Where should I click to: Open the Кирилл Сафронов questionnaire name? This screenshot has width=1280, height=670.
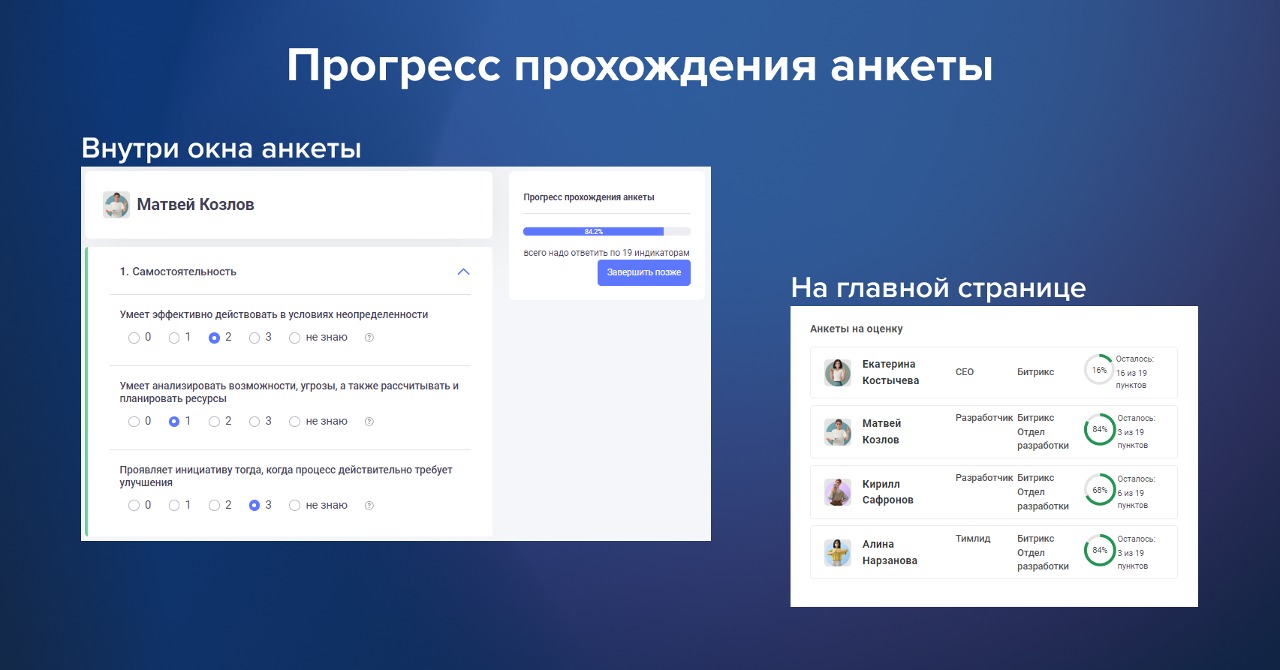pos(888,492)
